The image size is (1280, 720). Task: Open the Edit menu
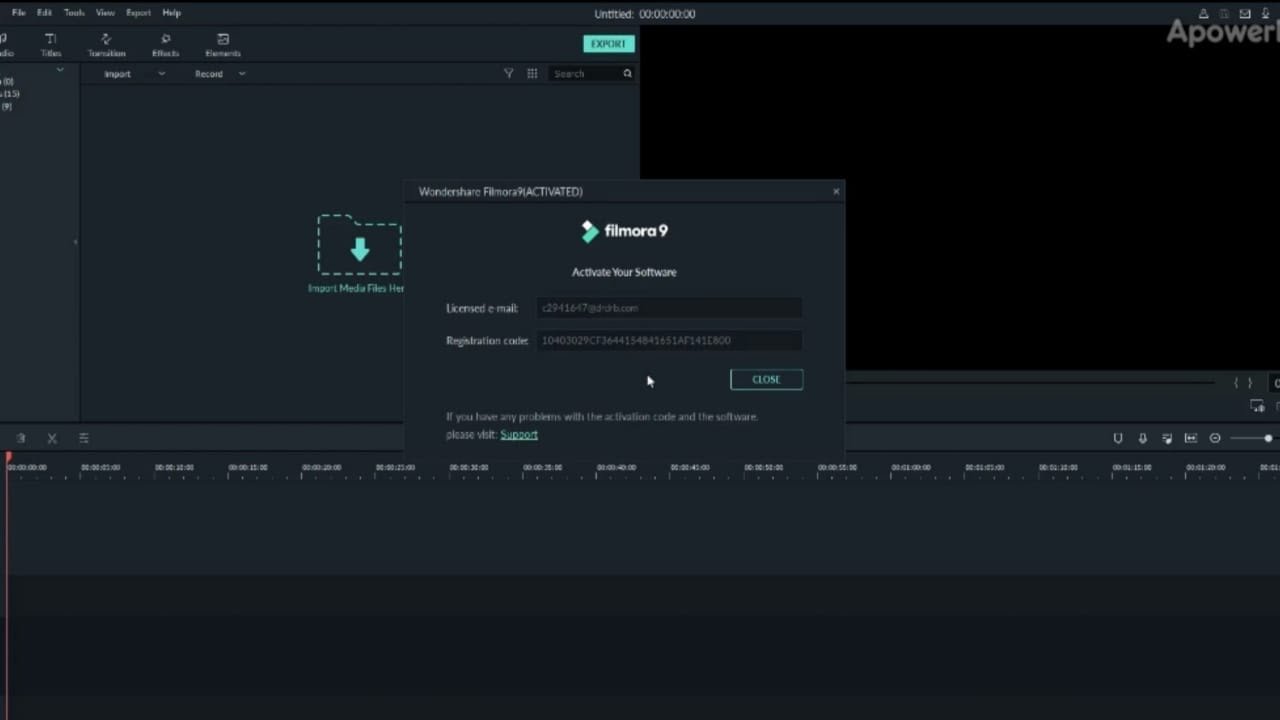tap(44, 13)
